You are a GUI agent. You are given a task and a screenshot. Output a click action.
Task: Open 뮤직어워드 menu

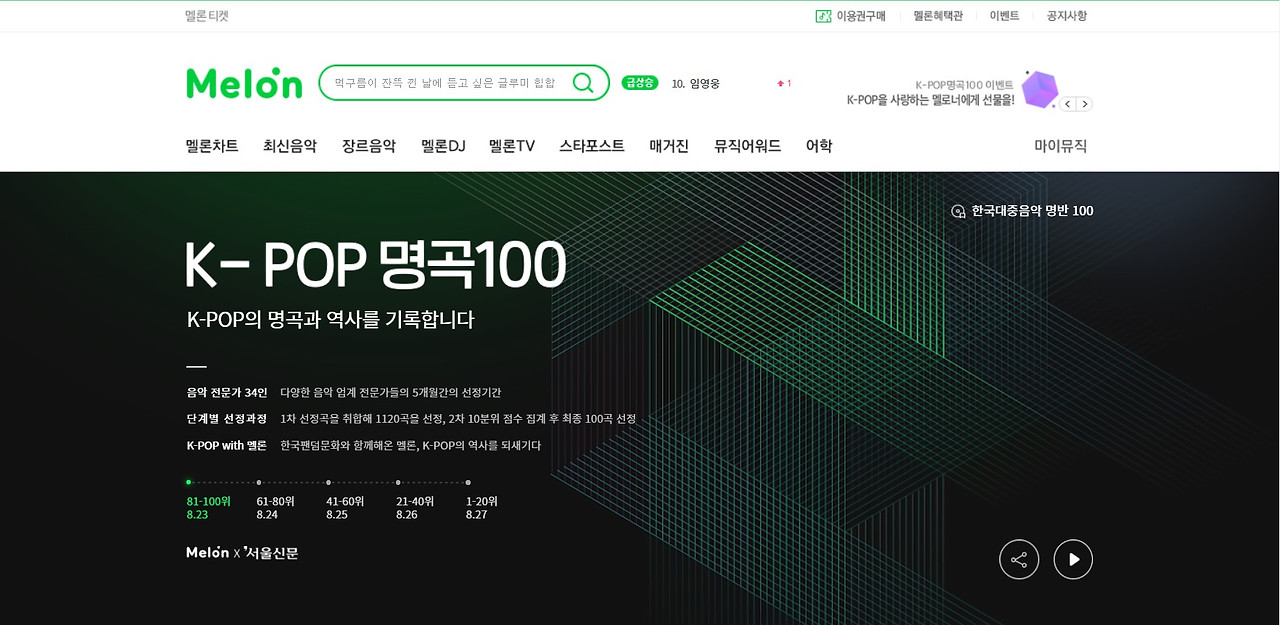point(748,146)
